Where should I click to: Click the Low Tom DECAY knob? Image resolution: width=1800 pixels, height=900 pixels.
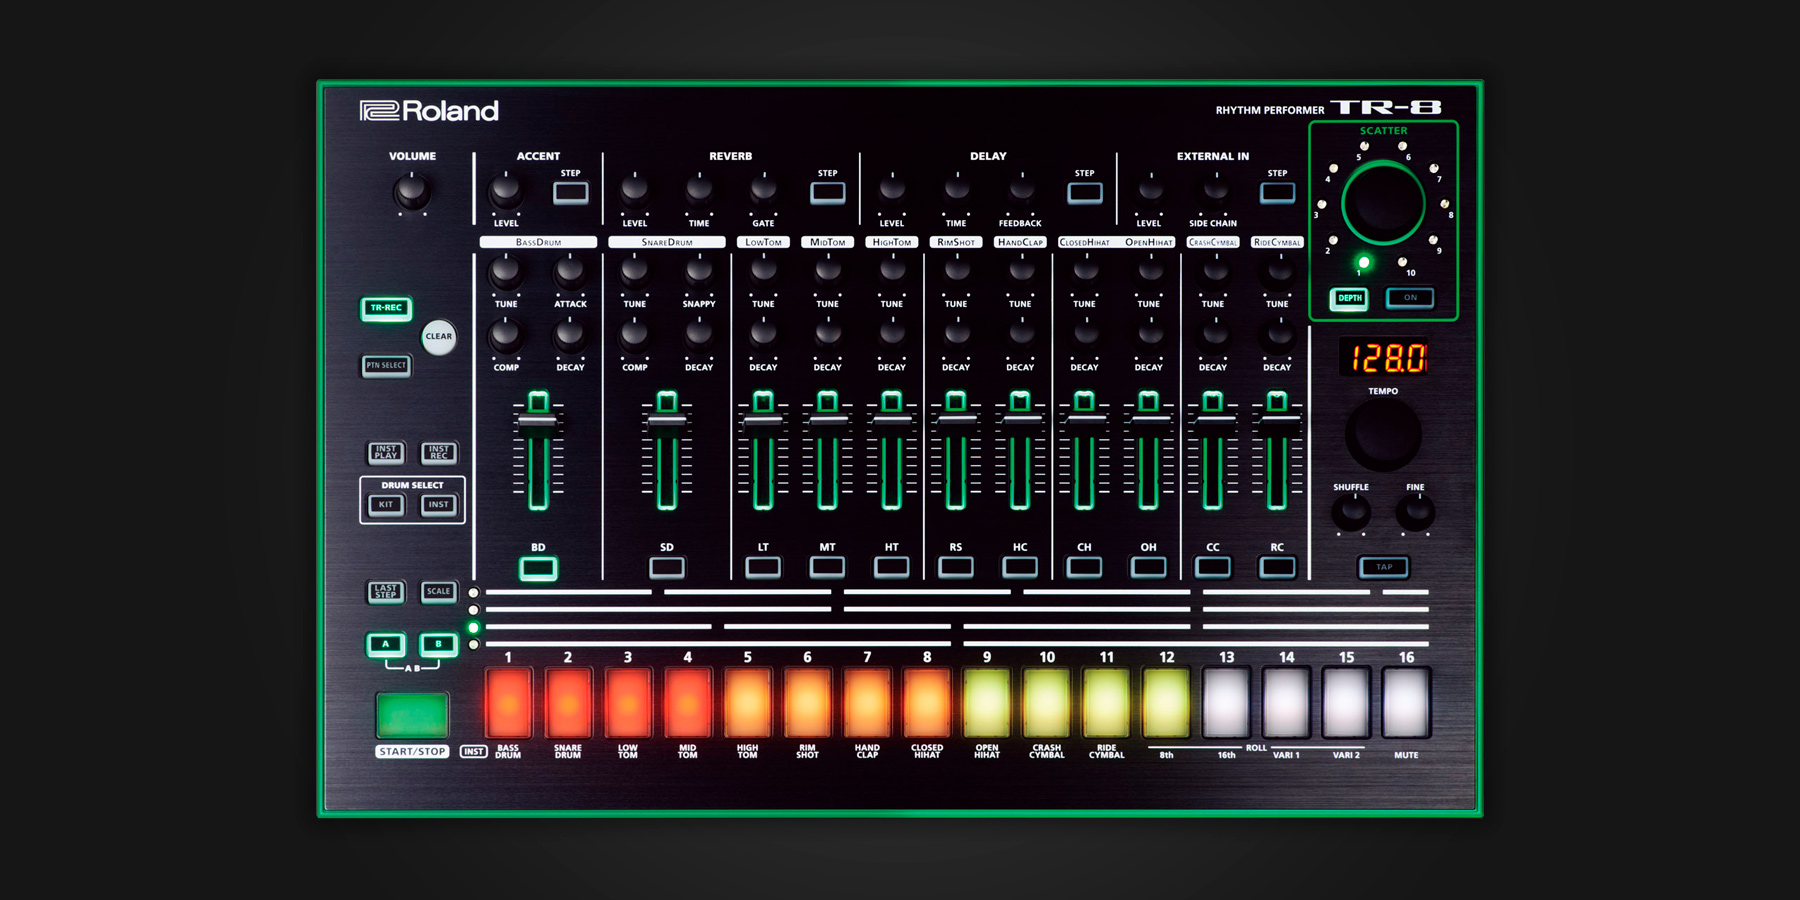tap(763, 335)
